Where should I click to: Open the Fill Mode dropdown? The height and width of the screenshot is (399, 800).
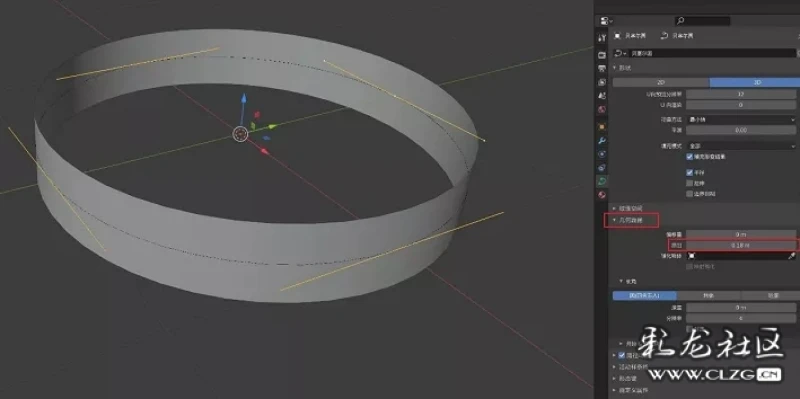(741, 145)
